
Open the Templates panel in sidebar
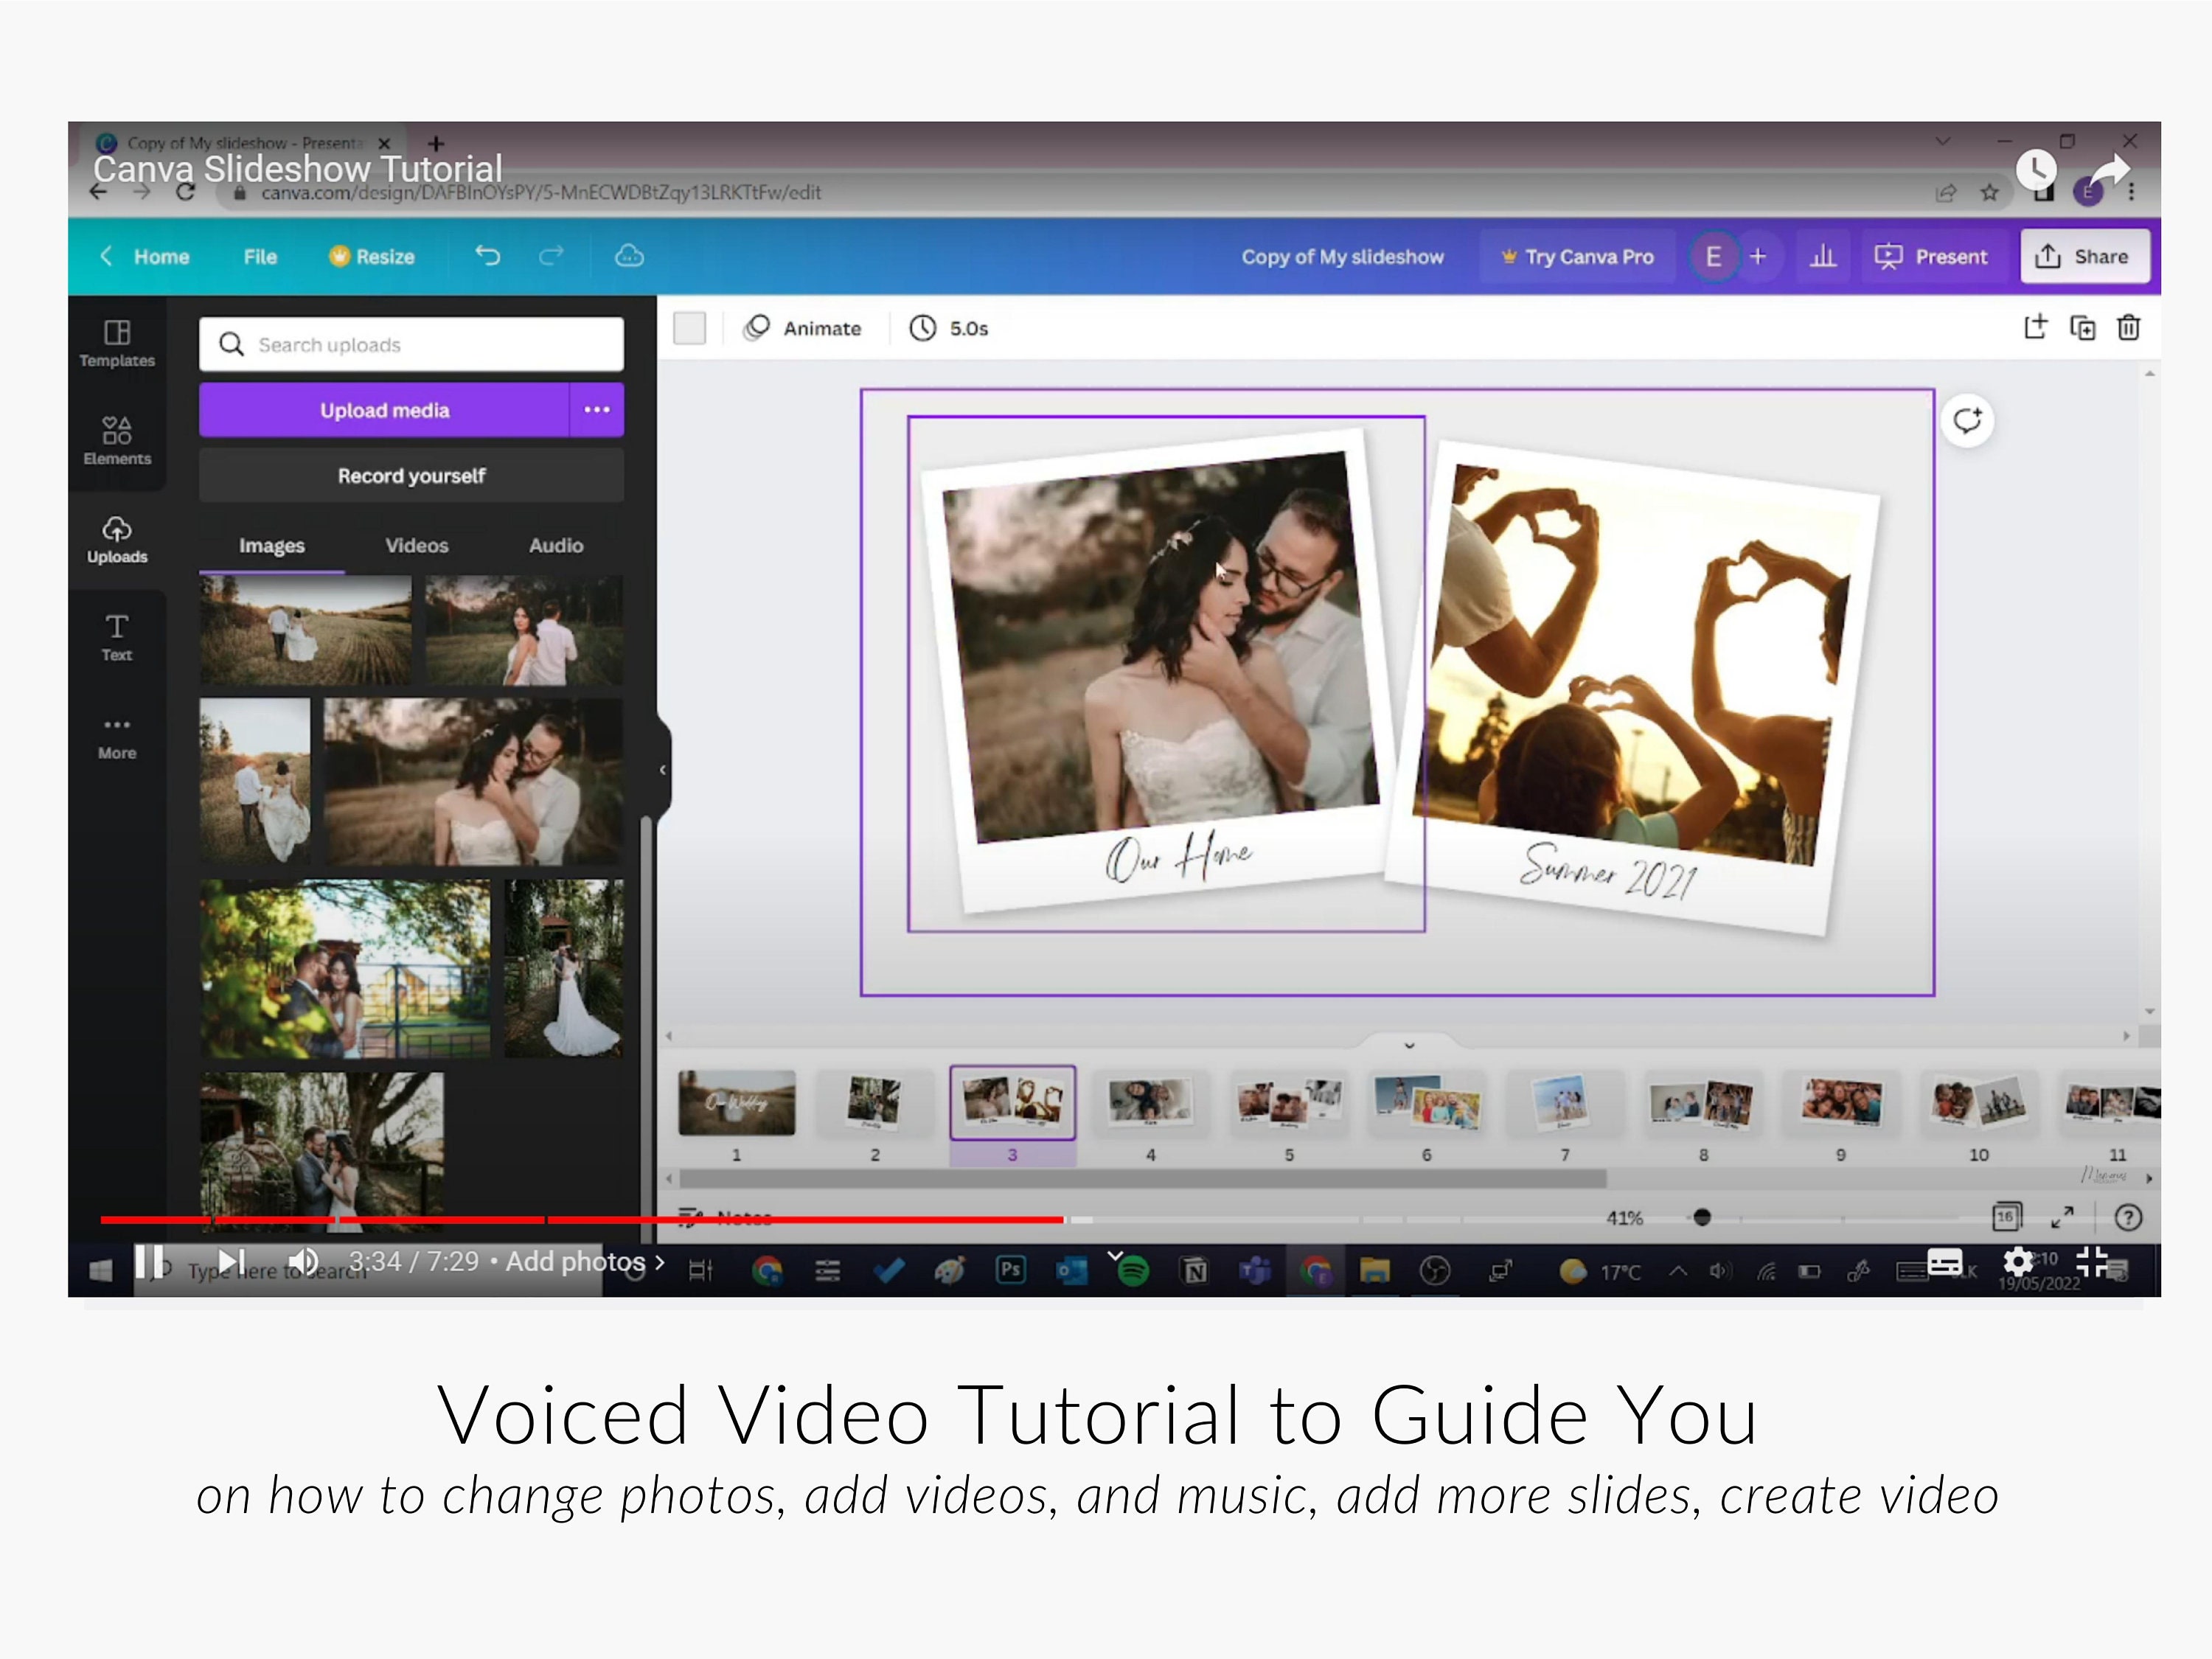117,343
